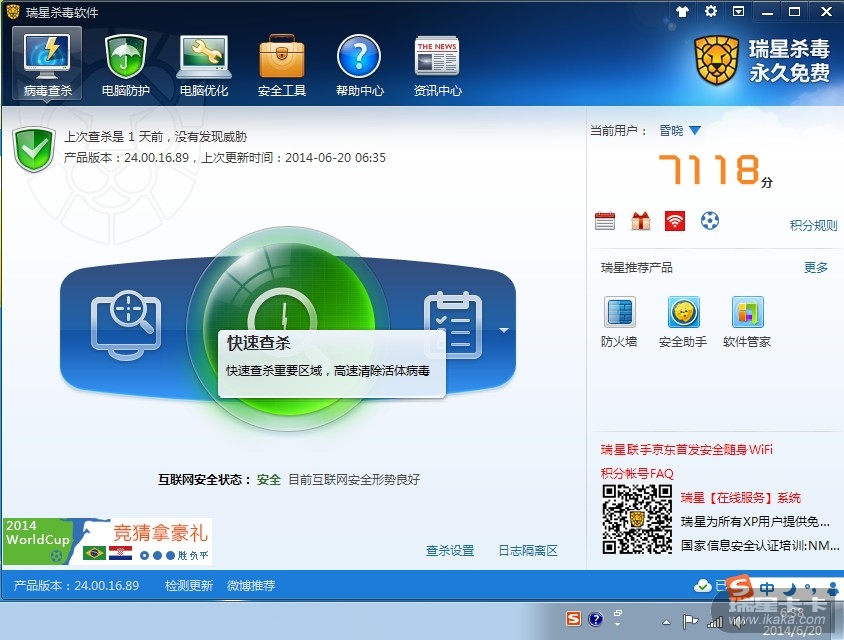This screenshot has height=640, width=844.
Task: Click the red WiFi icon
Action: point(675,221)
